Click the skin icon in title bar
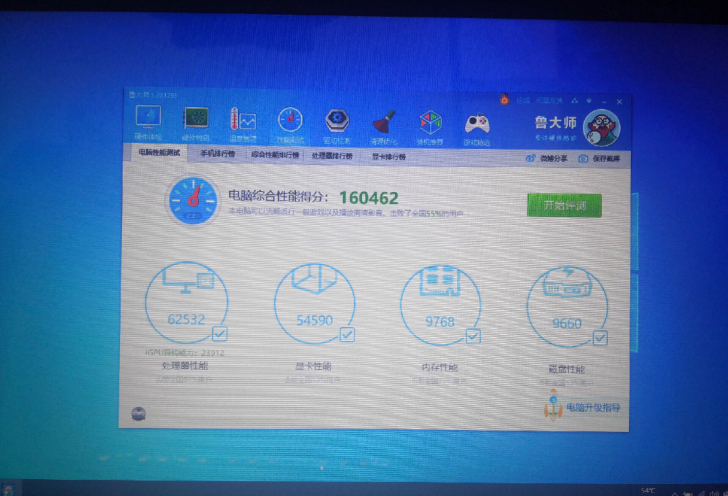728x496 pixels. pos(575,100)
